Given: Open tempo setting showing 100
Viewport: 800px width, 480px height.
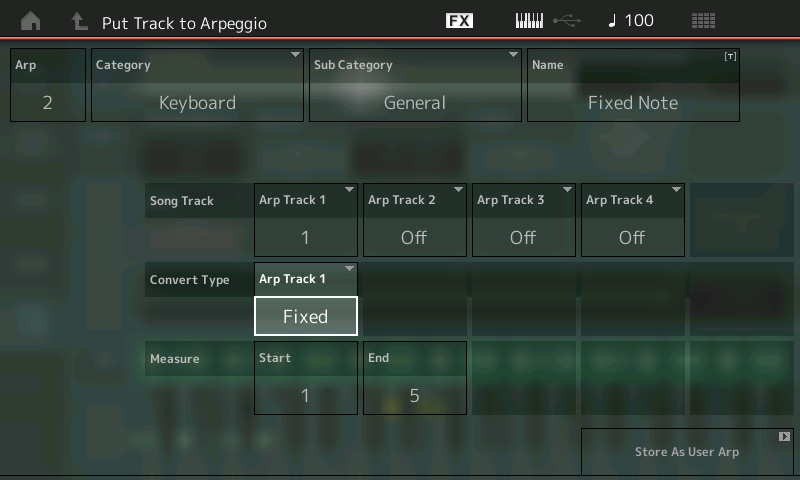Looking at the screenshot, I should tap(631, 21).
